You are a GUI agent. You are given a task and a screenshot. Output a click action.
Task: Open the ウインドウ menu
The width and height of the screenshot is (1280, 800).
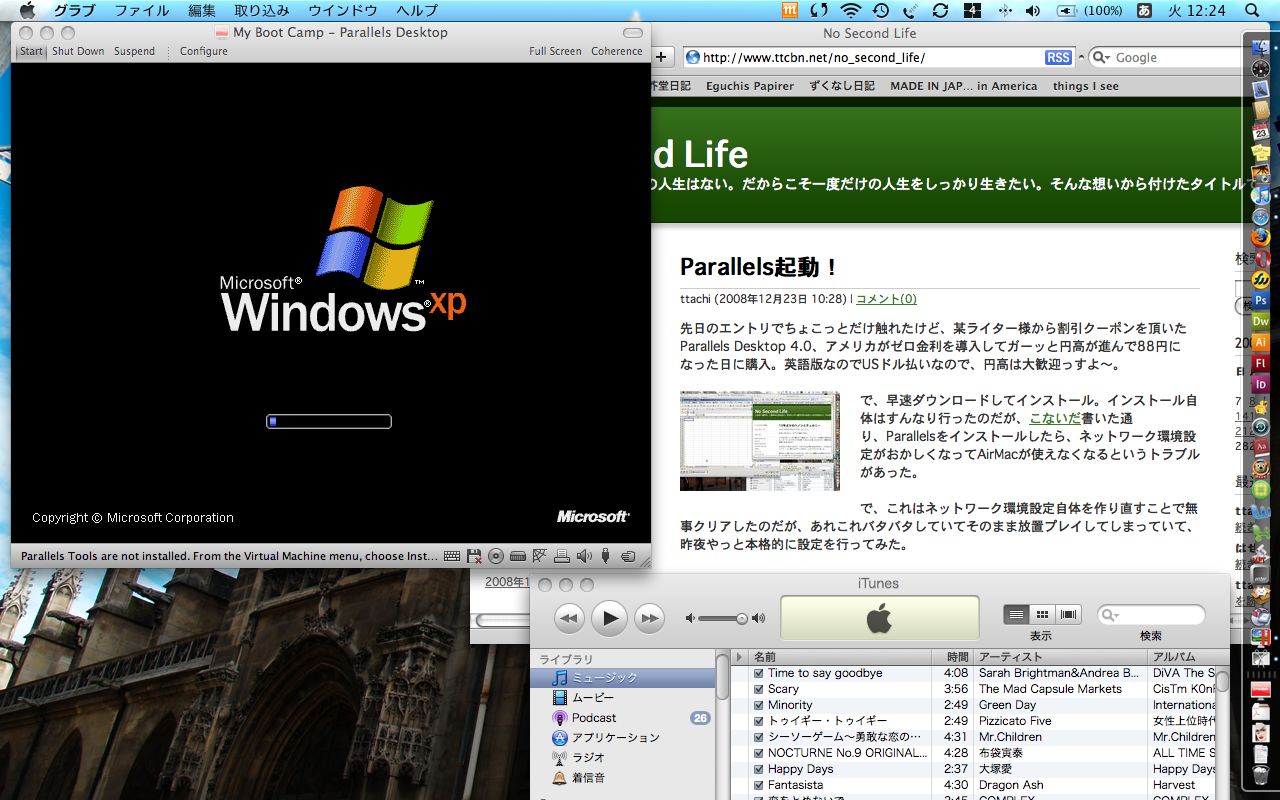[x=343, y=11]
